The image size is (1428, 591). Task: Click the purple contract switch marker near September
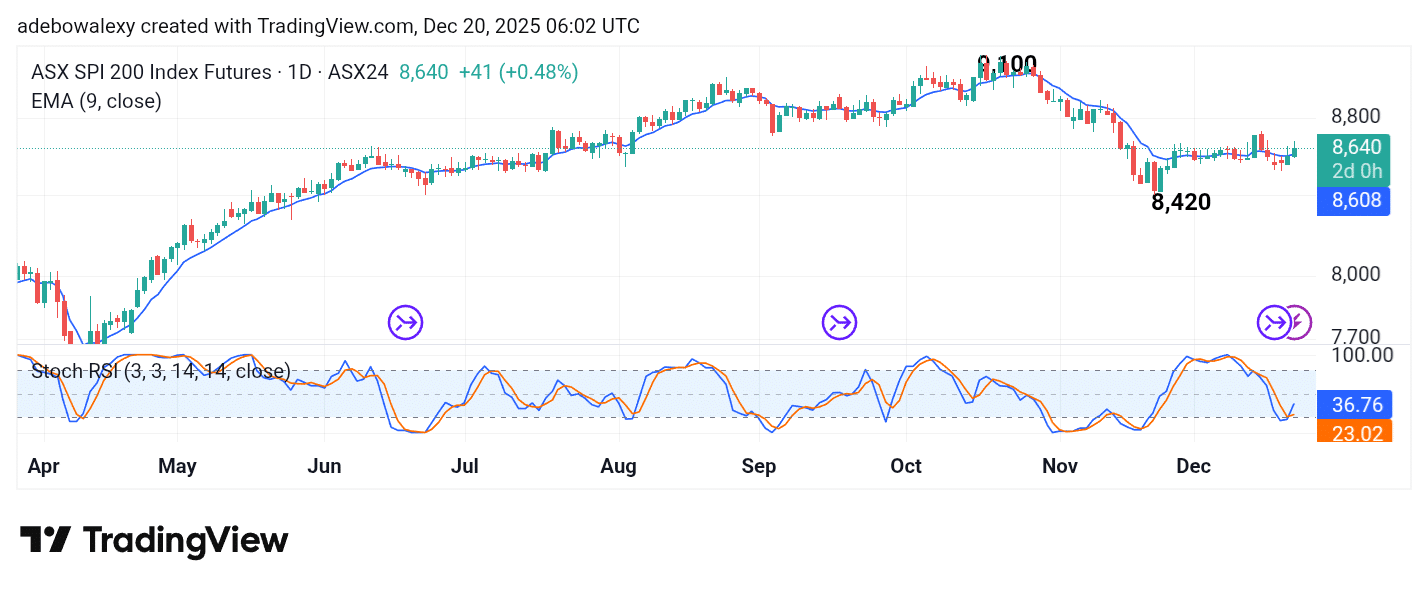[x=838, y=322]
